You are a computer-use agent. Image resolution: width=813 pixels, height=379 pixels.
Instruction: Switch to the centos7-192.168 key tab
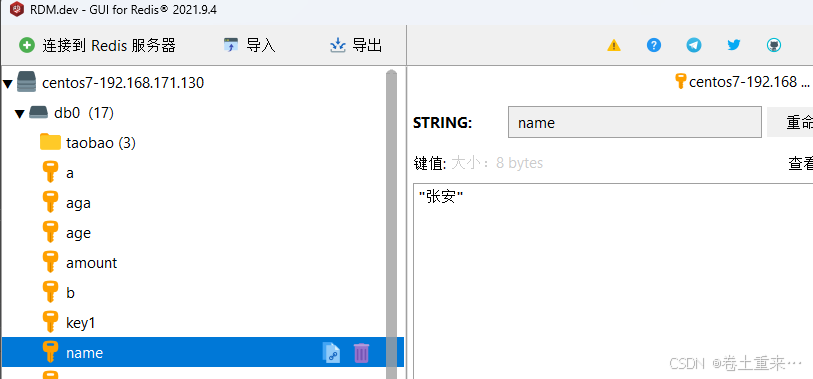point(742,81)
